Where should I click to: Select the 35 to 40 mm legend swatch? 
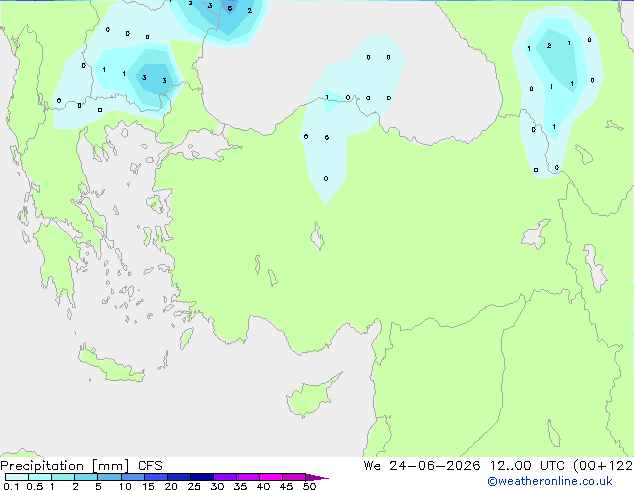point(248,477)
